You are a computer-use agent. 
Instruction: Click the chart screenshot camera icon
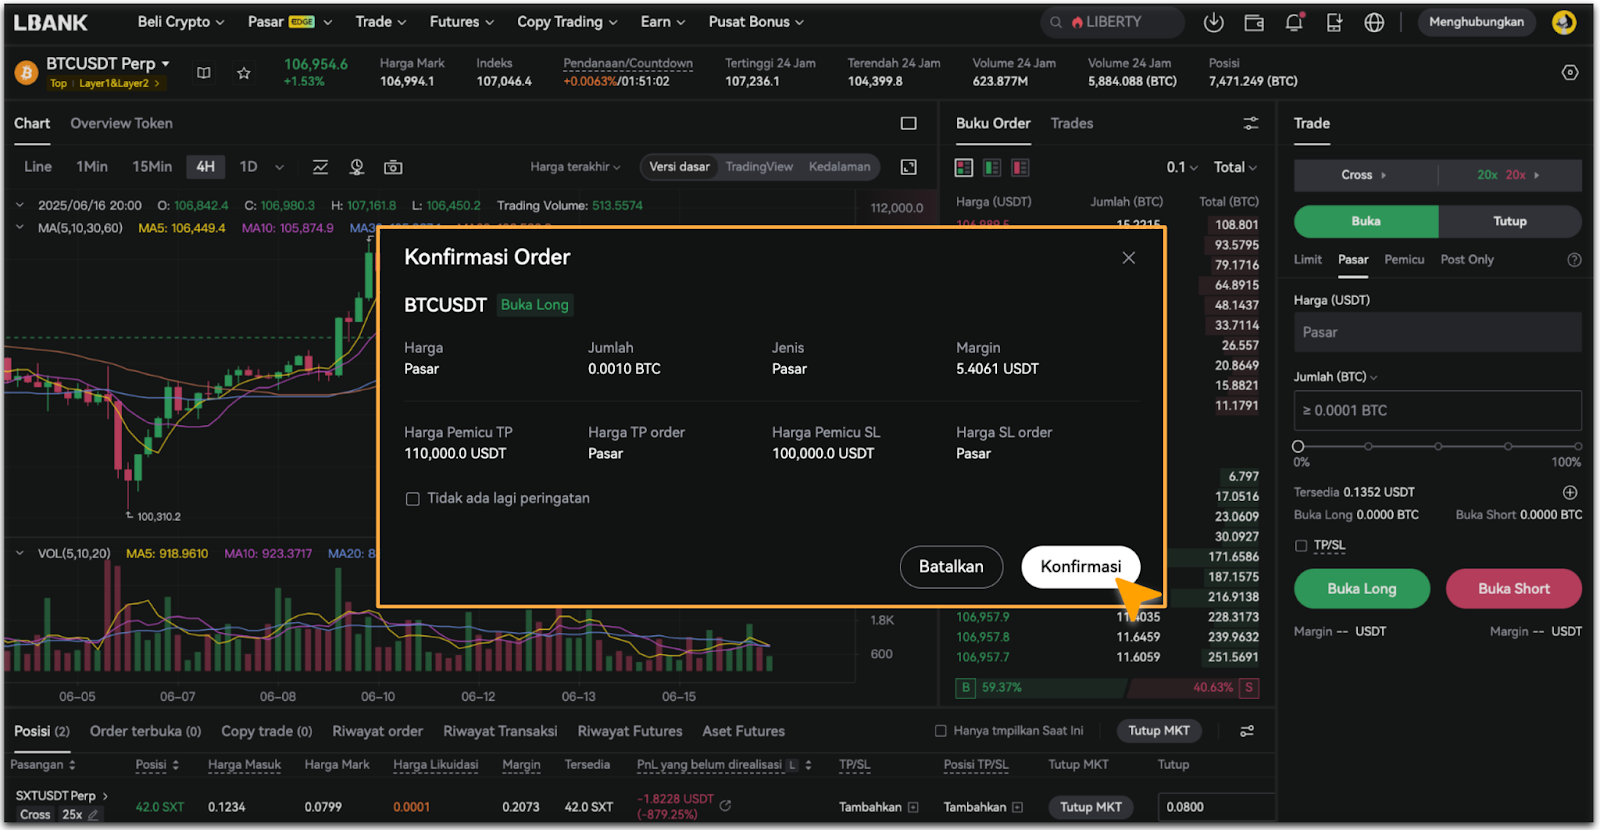click(x=393, y=167)
